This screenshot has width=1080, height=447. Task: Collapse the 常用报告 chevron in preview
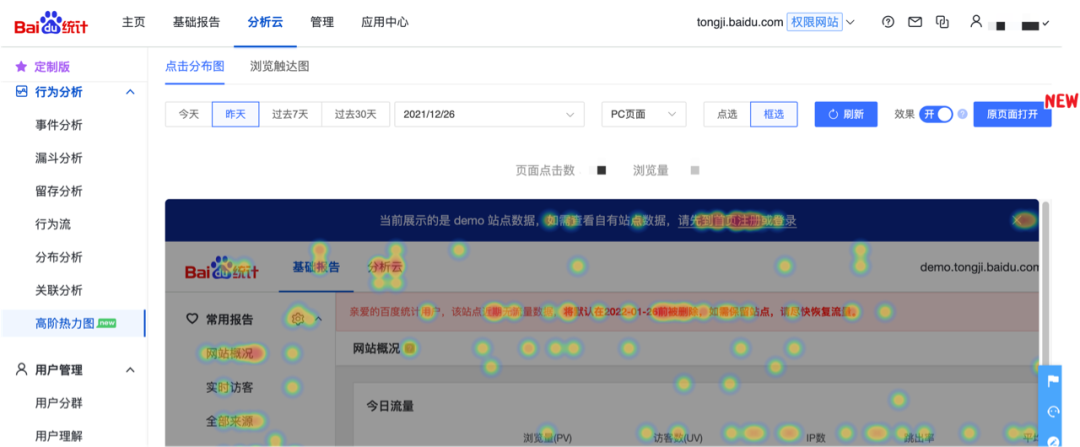(318, 319)
